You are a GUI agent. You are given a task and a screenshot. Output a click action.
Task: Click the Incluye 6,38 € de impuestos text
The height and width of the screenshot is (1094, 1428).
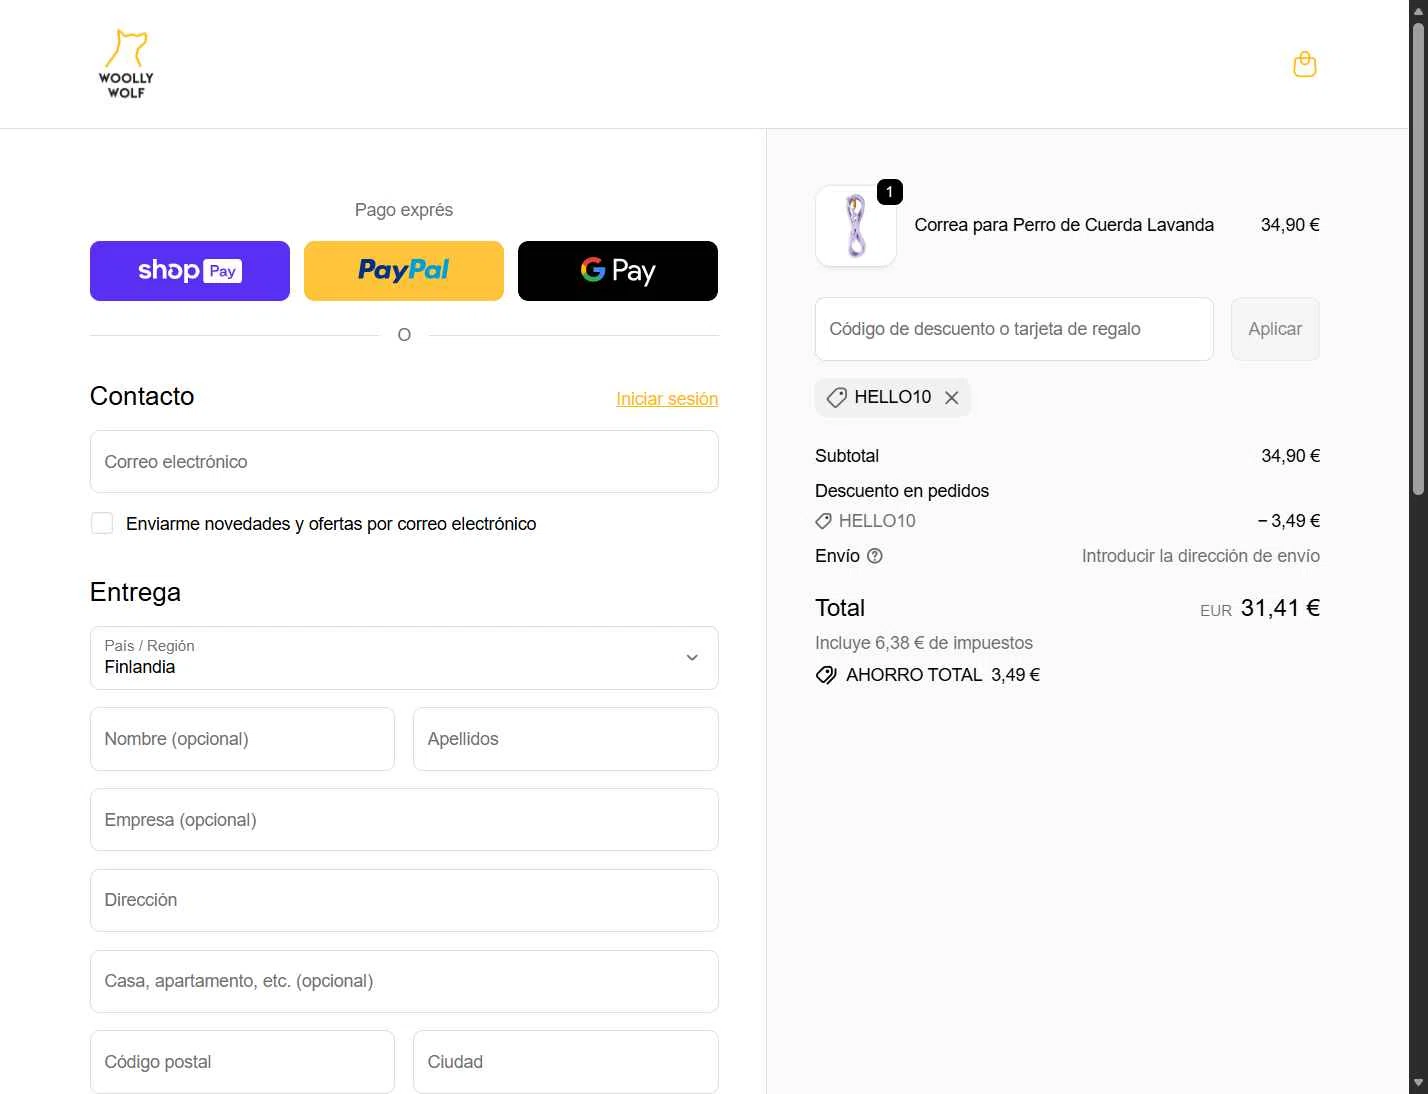click(x=924, y=643)
